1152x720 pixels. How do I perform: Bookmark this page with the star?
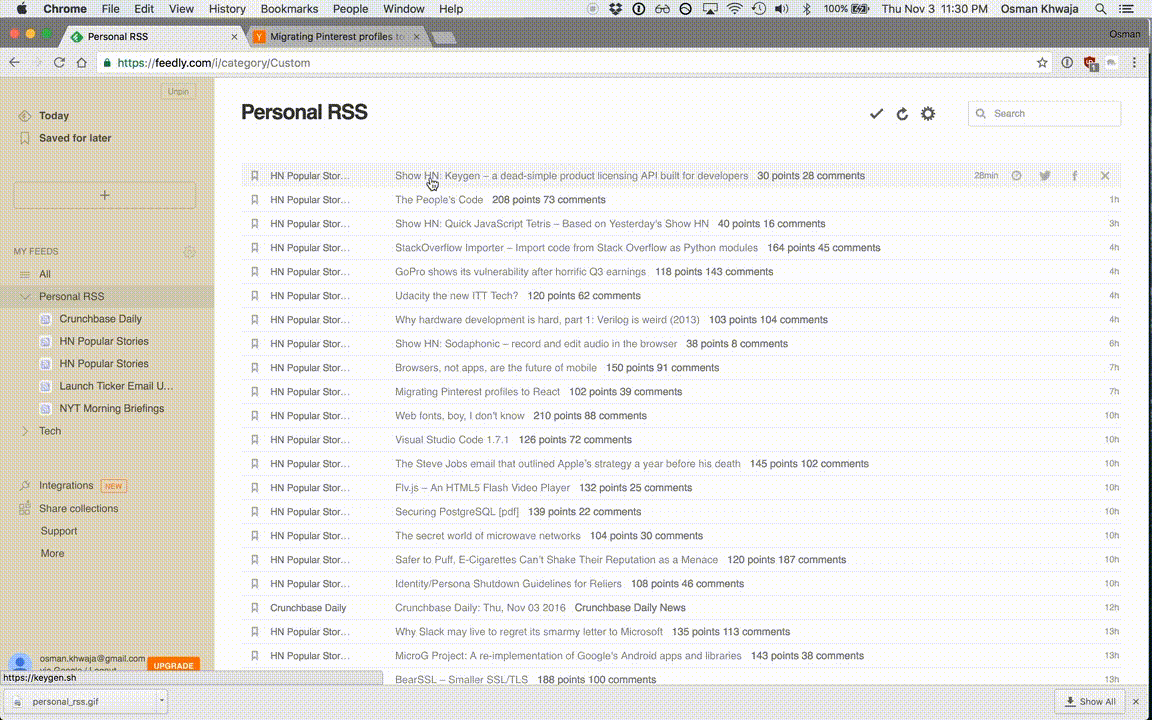tap(1042, 63)
